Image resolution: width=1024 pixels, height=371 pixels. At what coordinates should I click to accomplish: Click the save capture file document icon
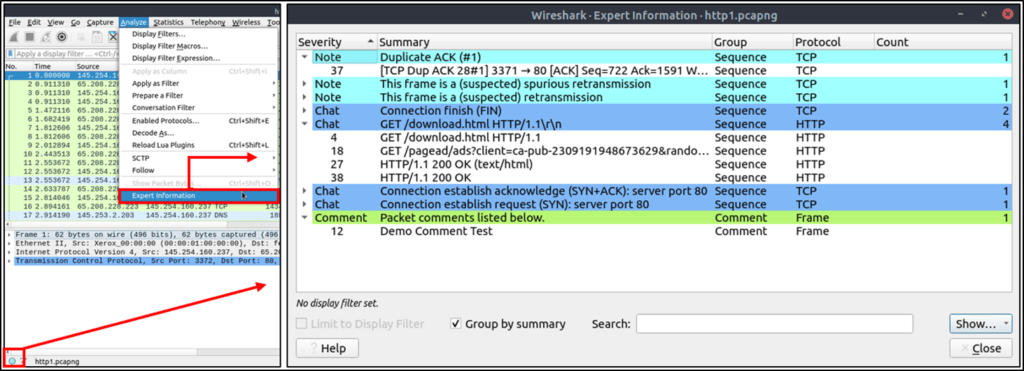(x=97, y=37)
